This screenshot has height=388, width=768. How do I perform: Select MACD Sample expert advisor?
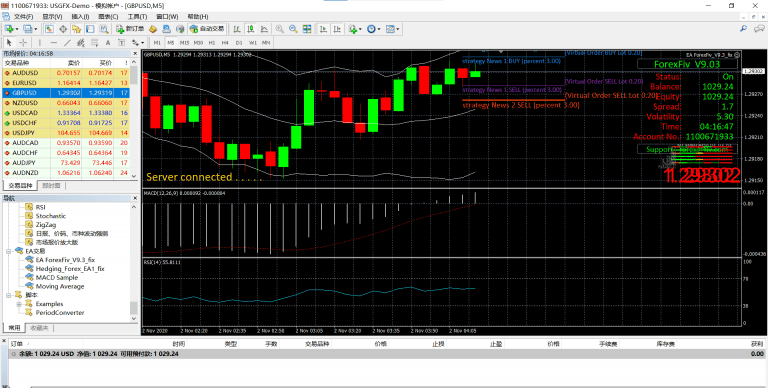pos(57,277)
